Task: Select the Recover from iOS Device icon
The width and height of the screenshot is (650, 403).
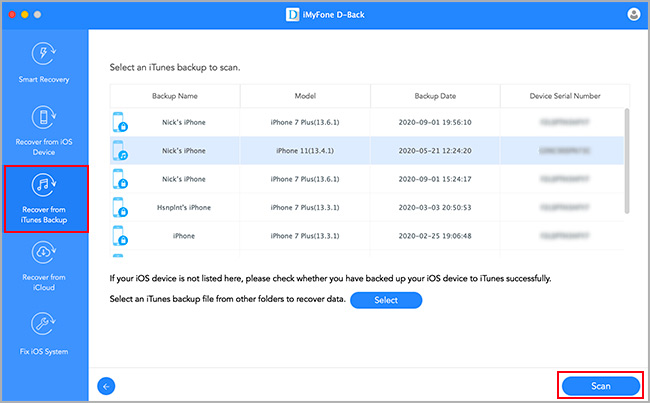Action: (x=44, y=117)
